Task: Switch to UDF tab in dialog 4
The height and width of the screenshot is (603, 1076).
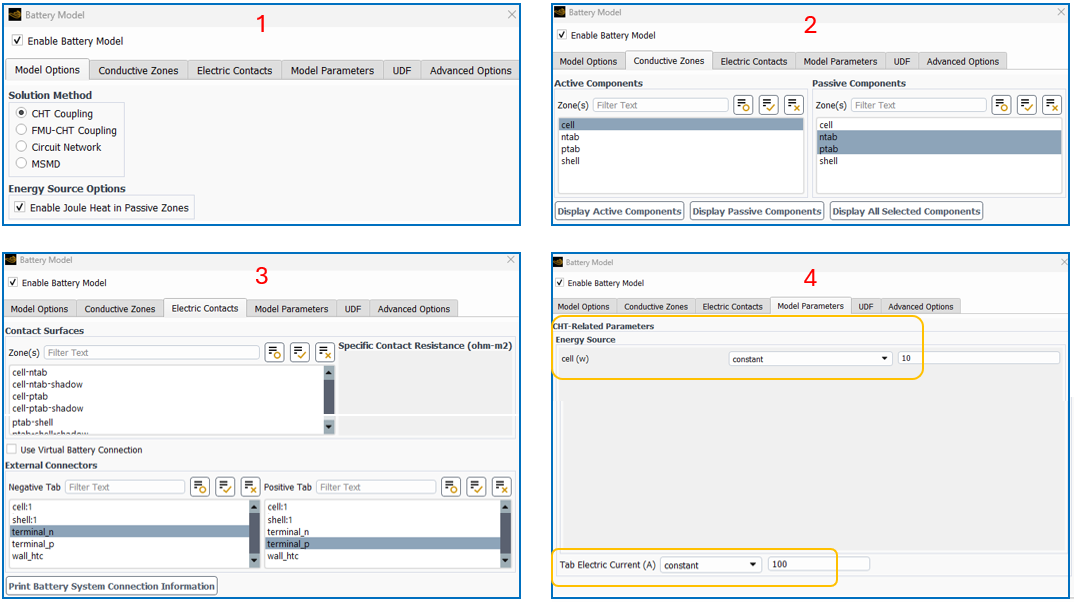Action: tap(865, 307)
